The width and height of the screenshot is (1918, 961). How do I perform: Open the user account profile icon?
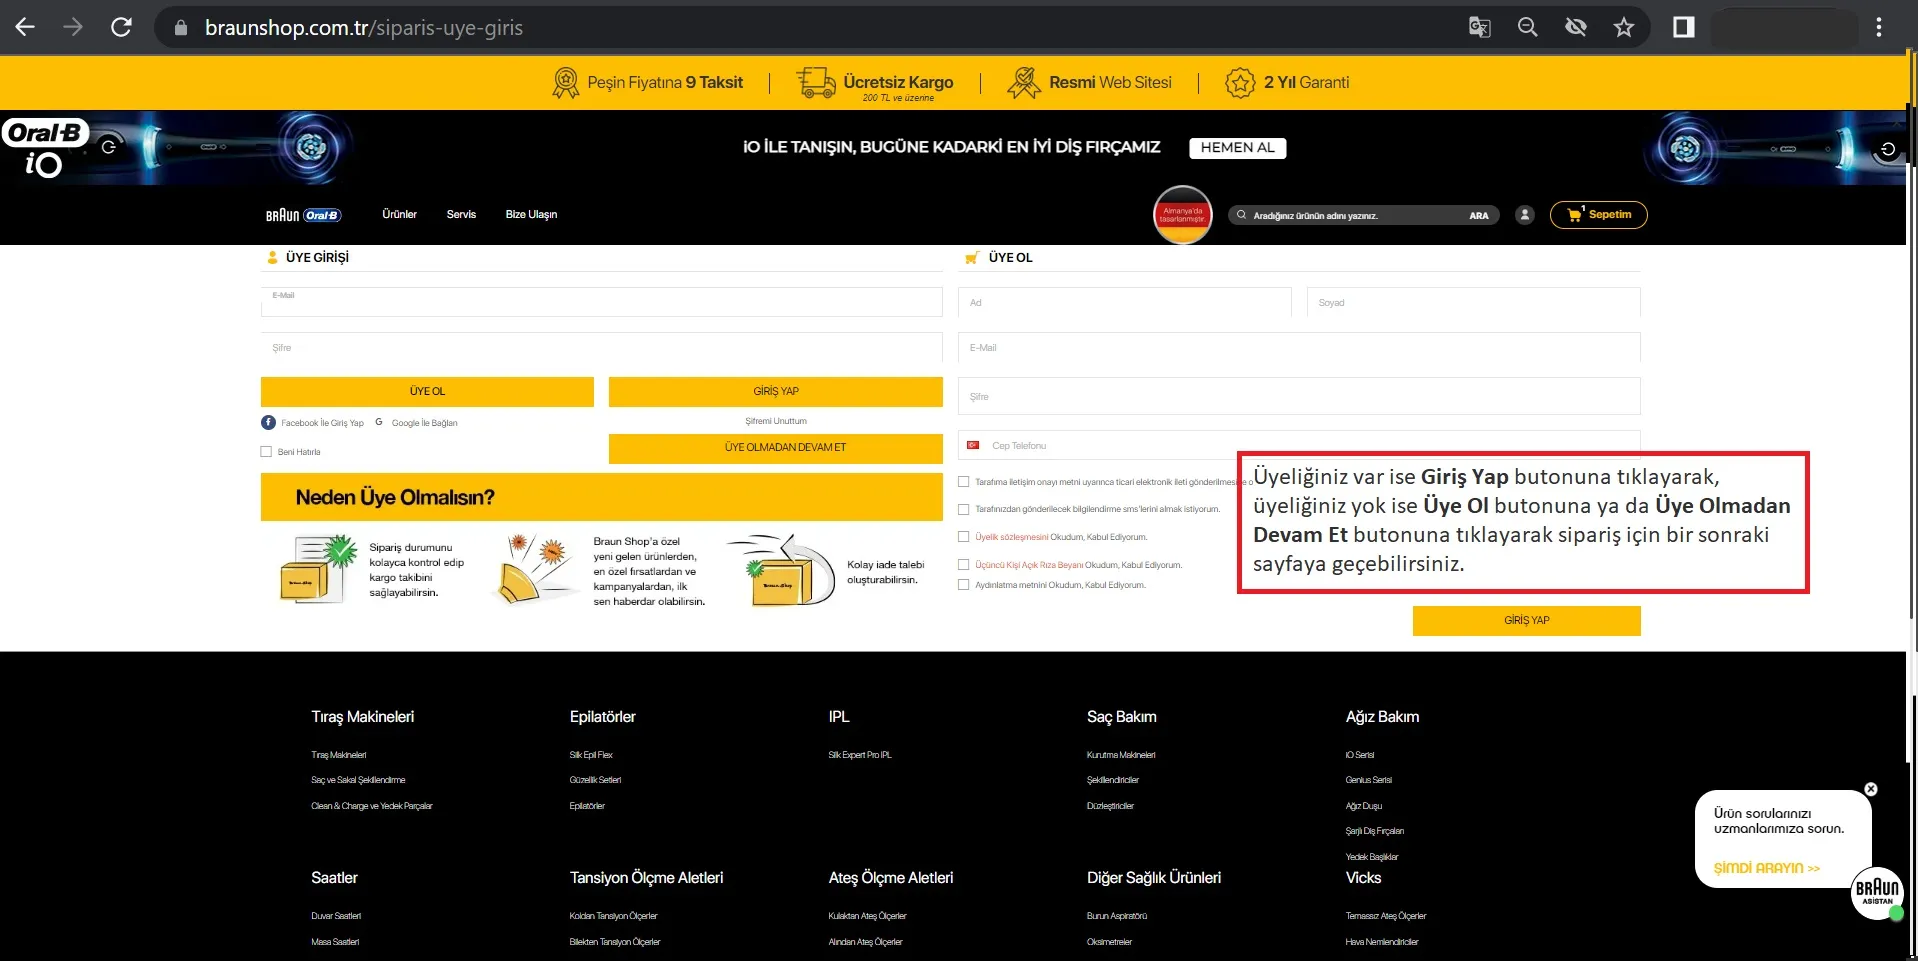click(1524, 215)
